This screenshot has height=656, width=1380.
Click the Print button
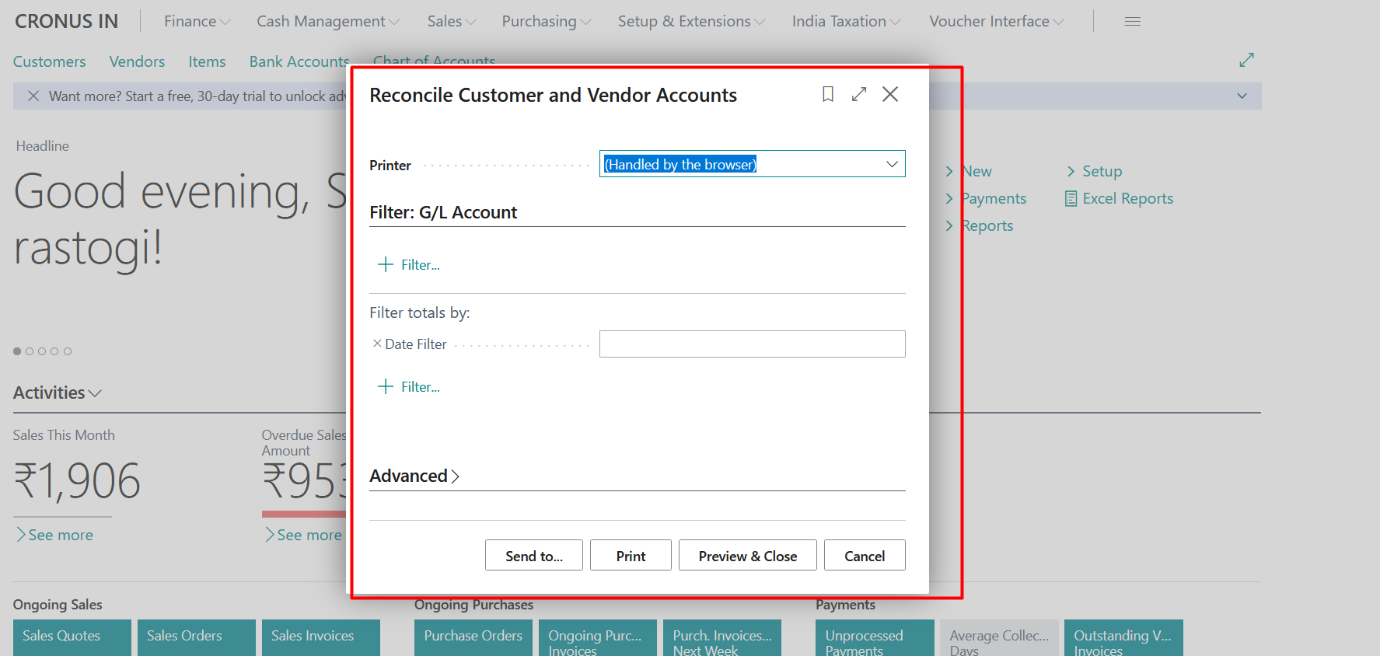pos(630,555)
